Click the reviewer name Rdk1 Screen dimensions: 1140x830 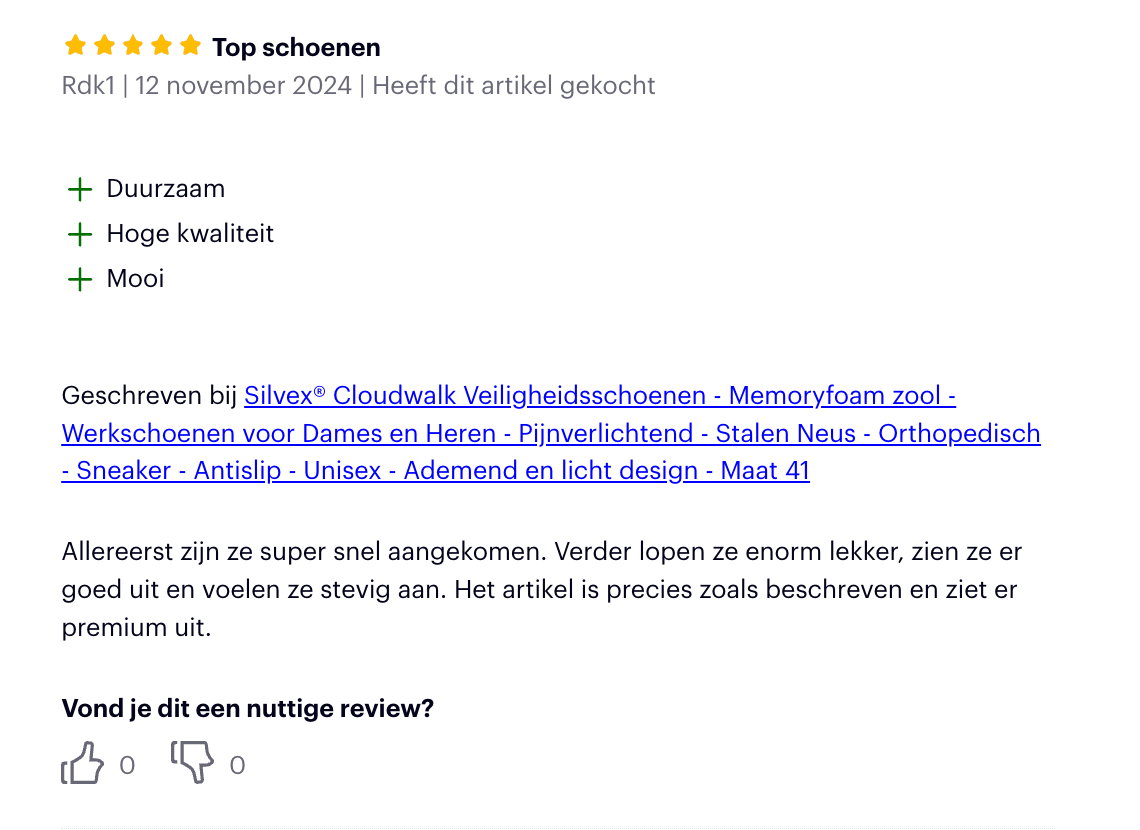[x=88, y=86]
